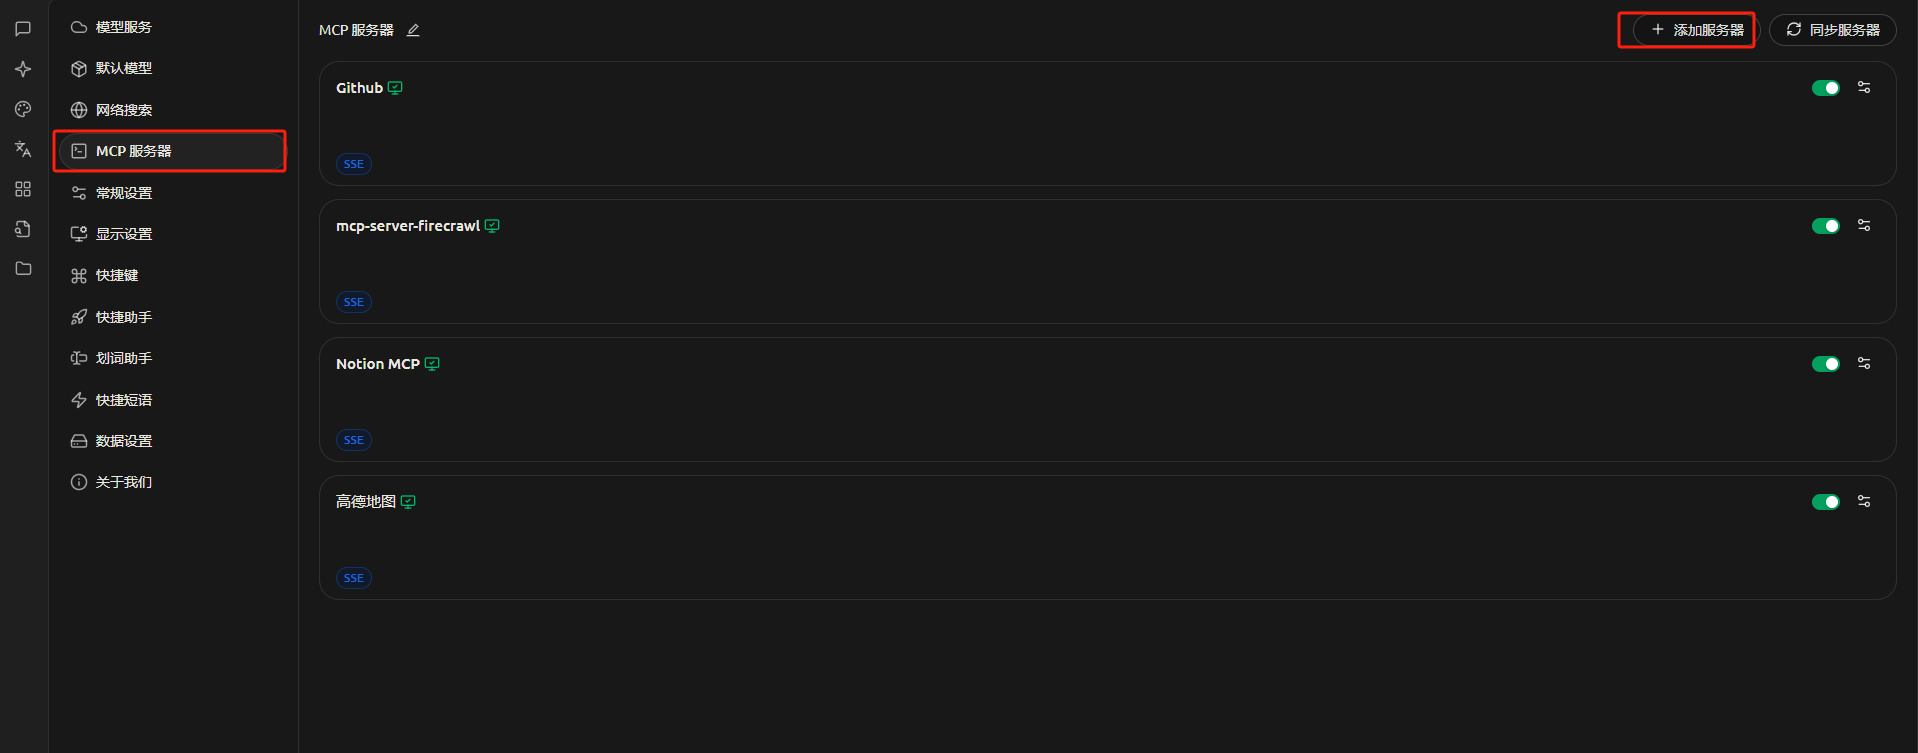This screenshot has height=753, width=1918.
Task: Disable the Github server toggle
Action: pyautogui.click(x=1825, y=88)
